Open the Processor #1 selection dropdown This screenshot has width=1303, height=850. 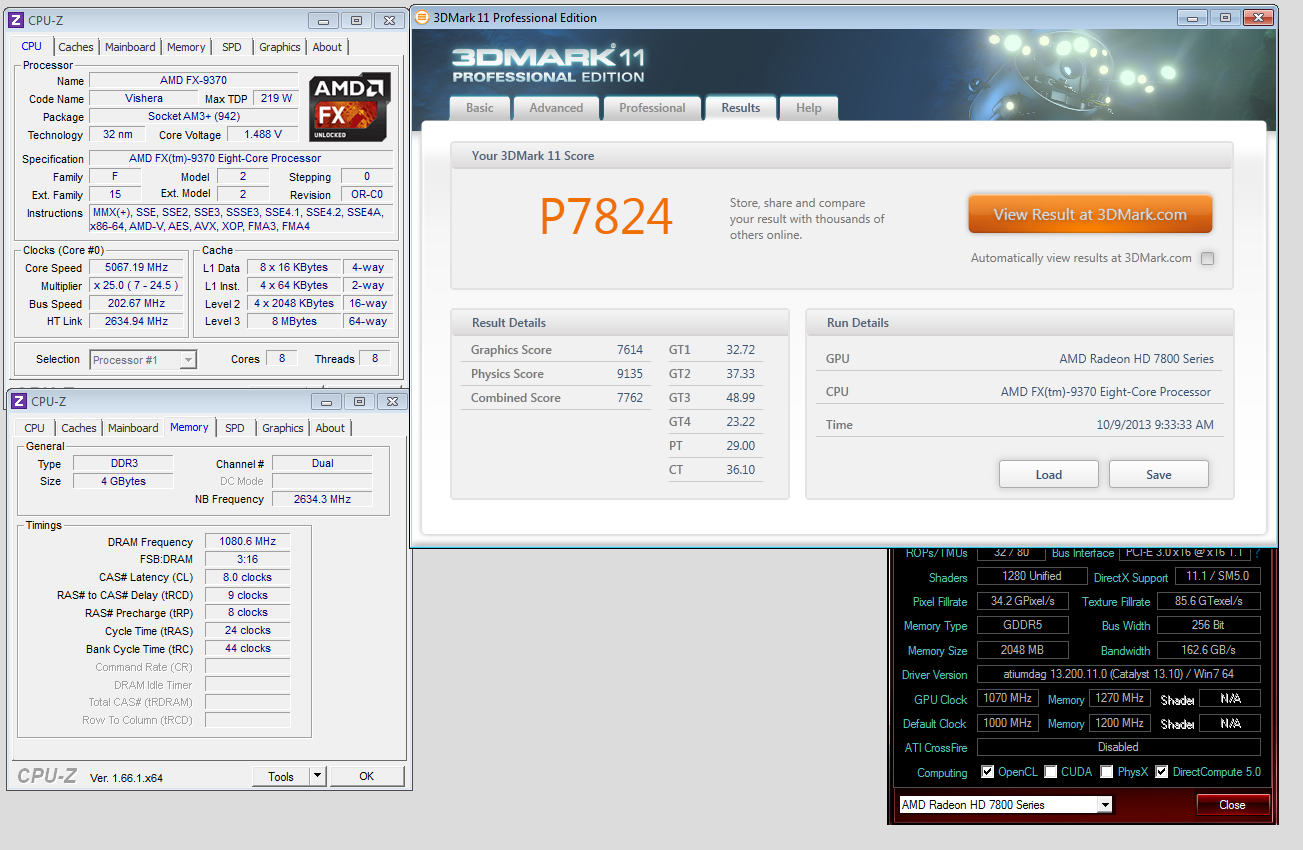point(143,360)
